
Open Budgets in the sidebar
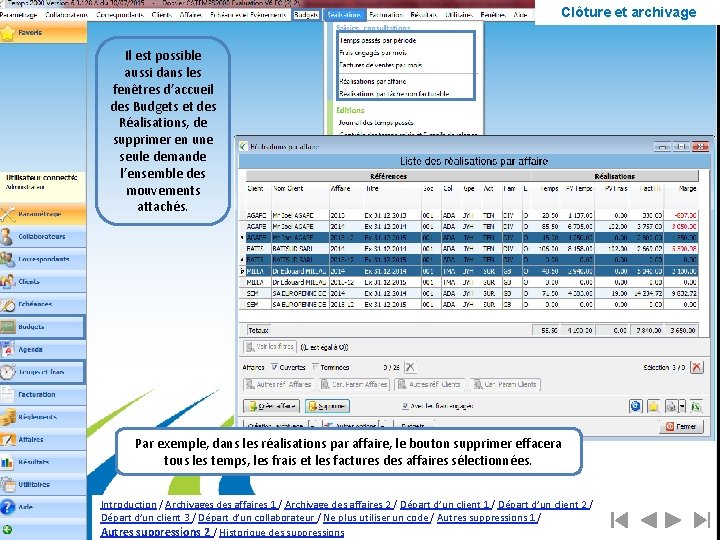(43, 327)
